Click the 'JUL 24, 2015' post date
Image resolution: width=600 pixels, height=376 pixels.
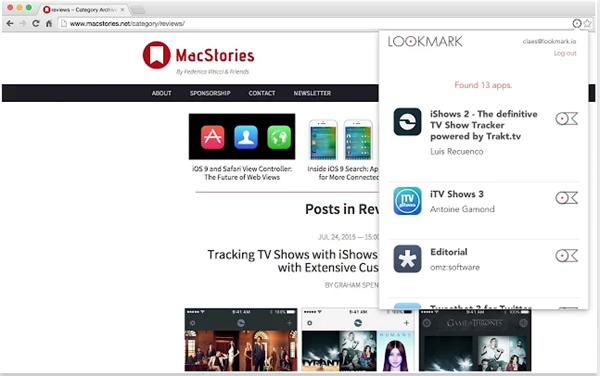point(337,237)
